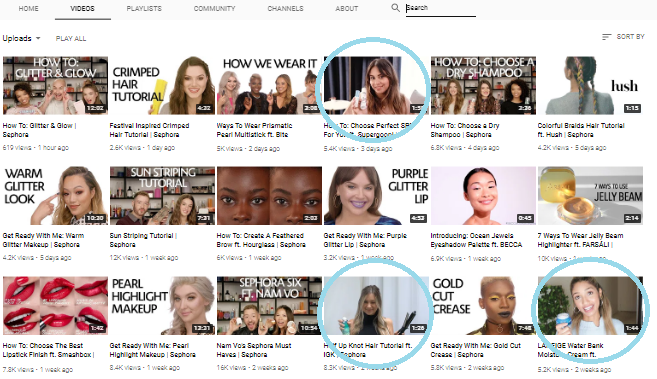Open Sephora Six ft. Nam Vo thumbnail

269,306
